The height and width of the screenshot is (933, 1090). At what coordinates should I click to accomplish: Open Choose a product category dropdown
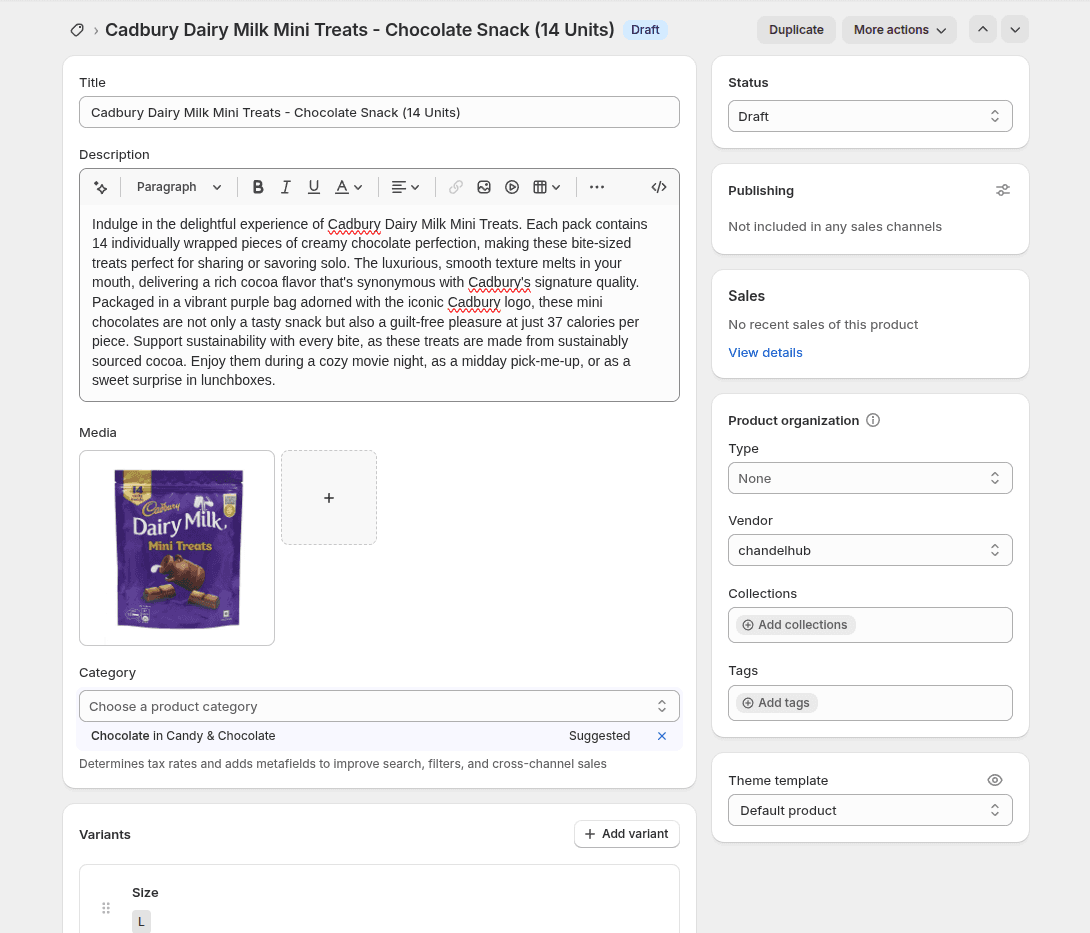[x=380, y=706]
